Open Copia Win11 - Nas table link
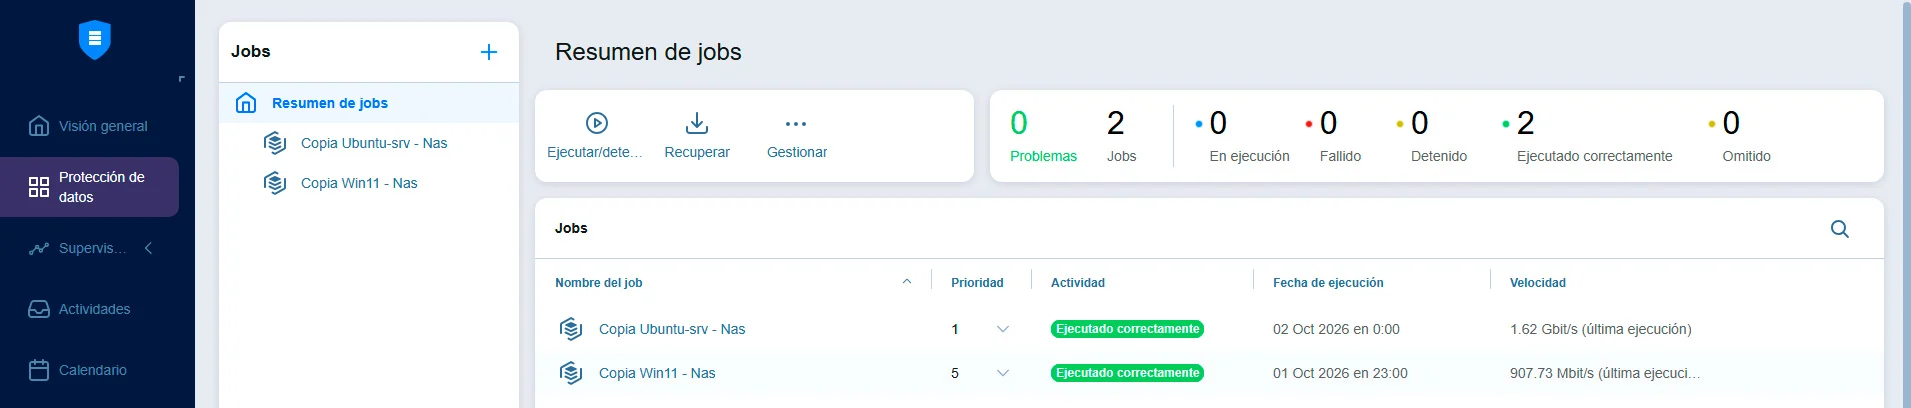 (x=657, y=373)
